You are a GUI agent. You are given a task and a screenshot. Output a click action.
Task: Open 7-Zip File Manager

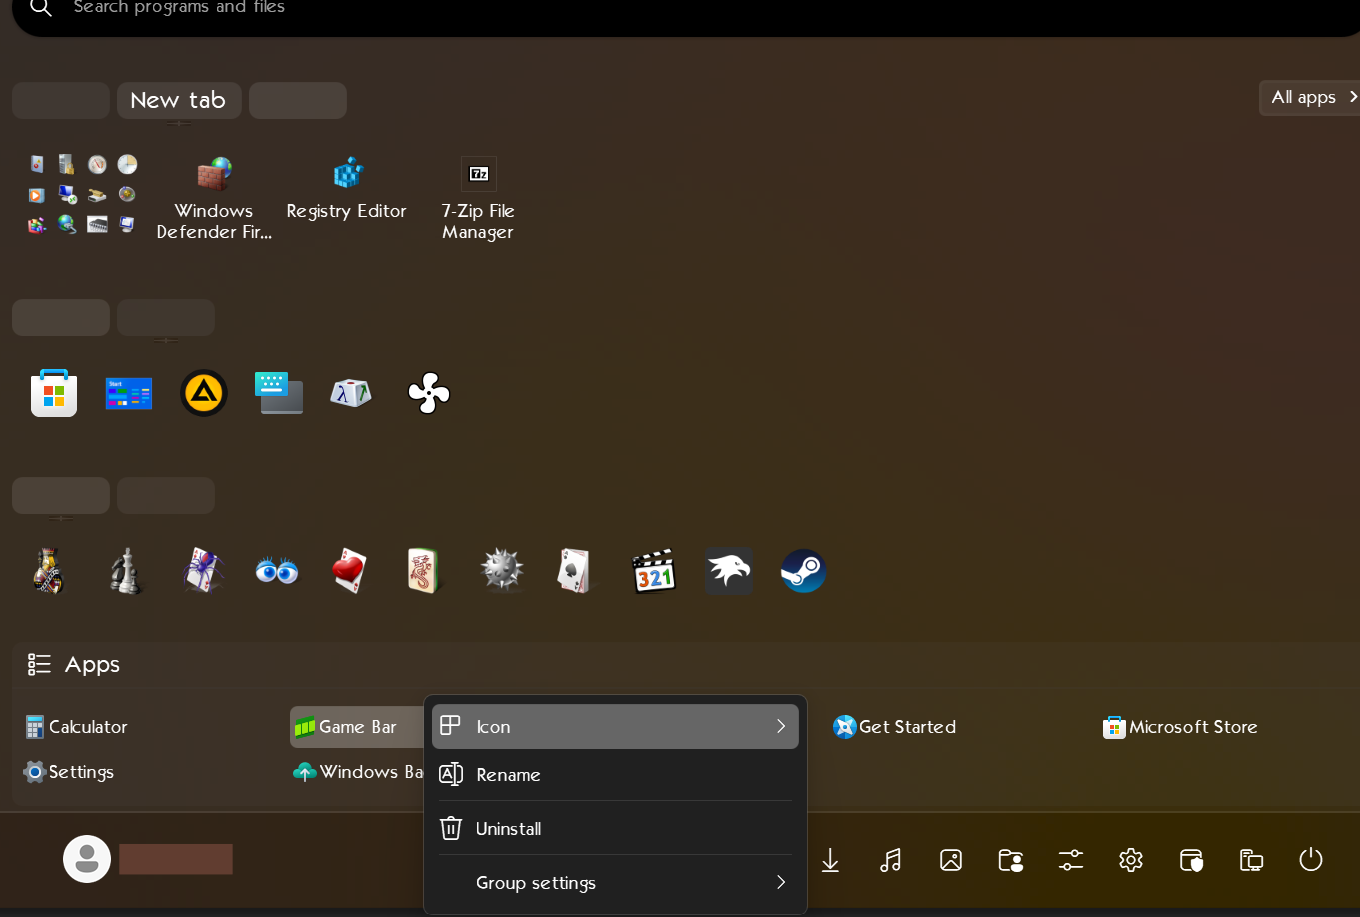[478, 200]
